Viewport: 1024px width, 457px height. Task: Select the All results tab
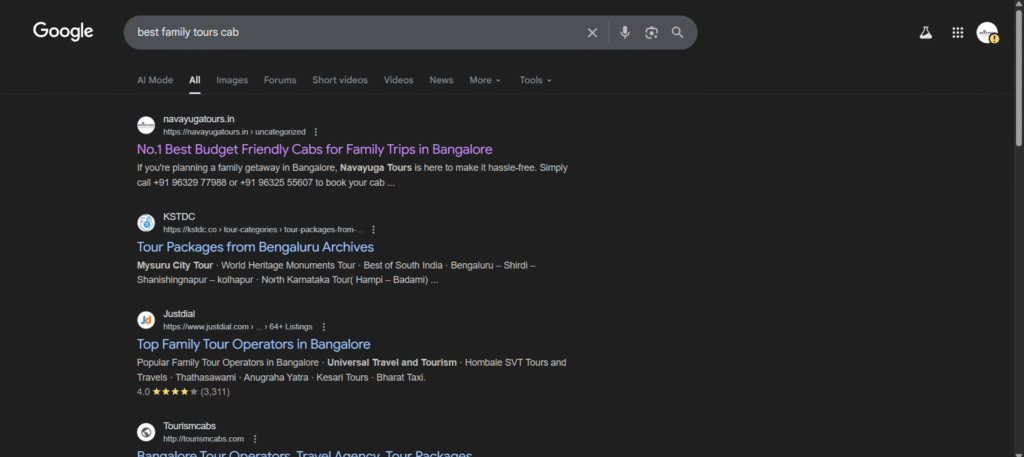195,80
